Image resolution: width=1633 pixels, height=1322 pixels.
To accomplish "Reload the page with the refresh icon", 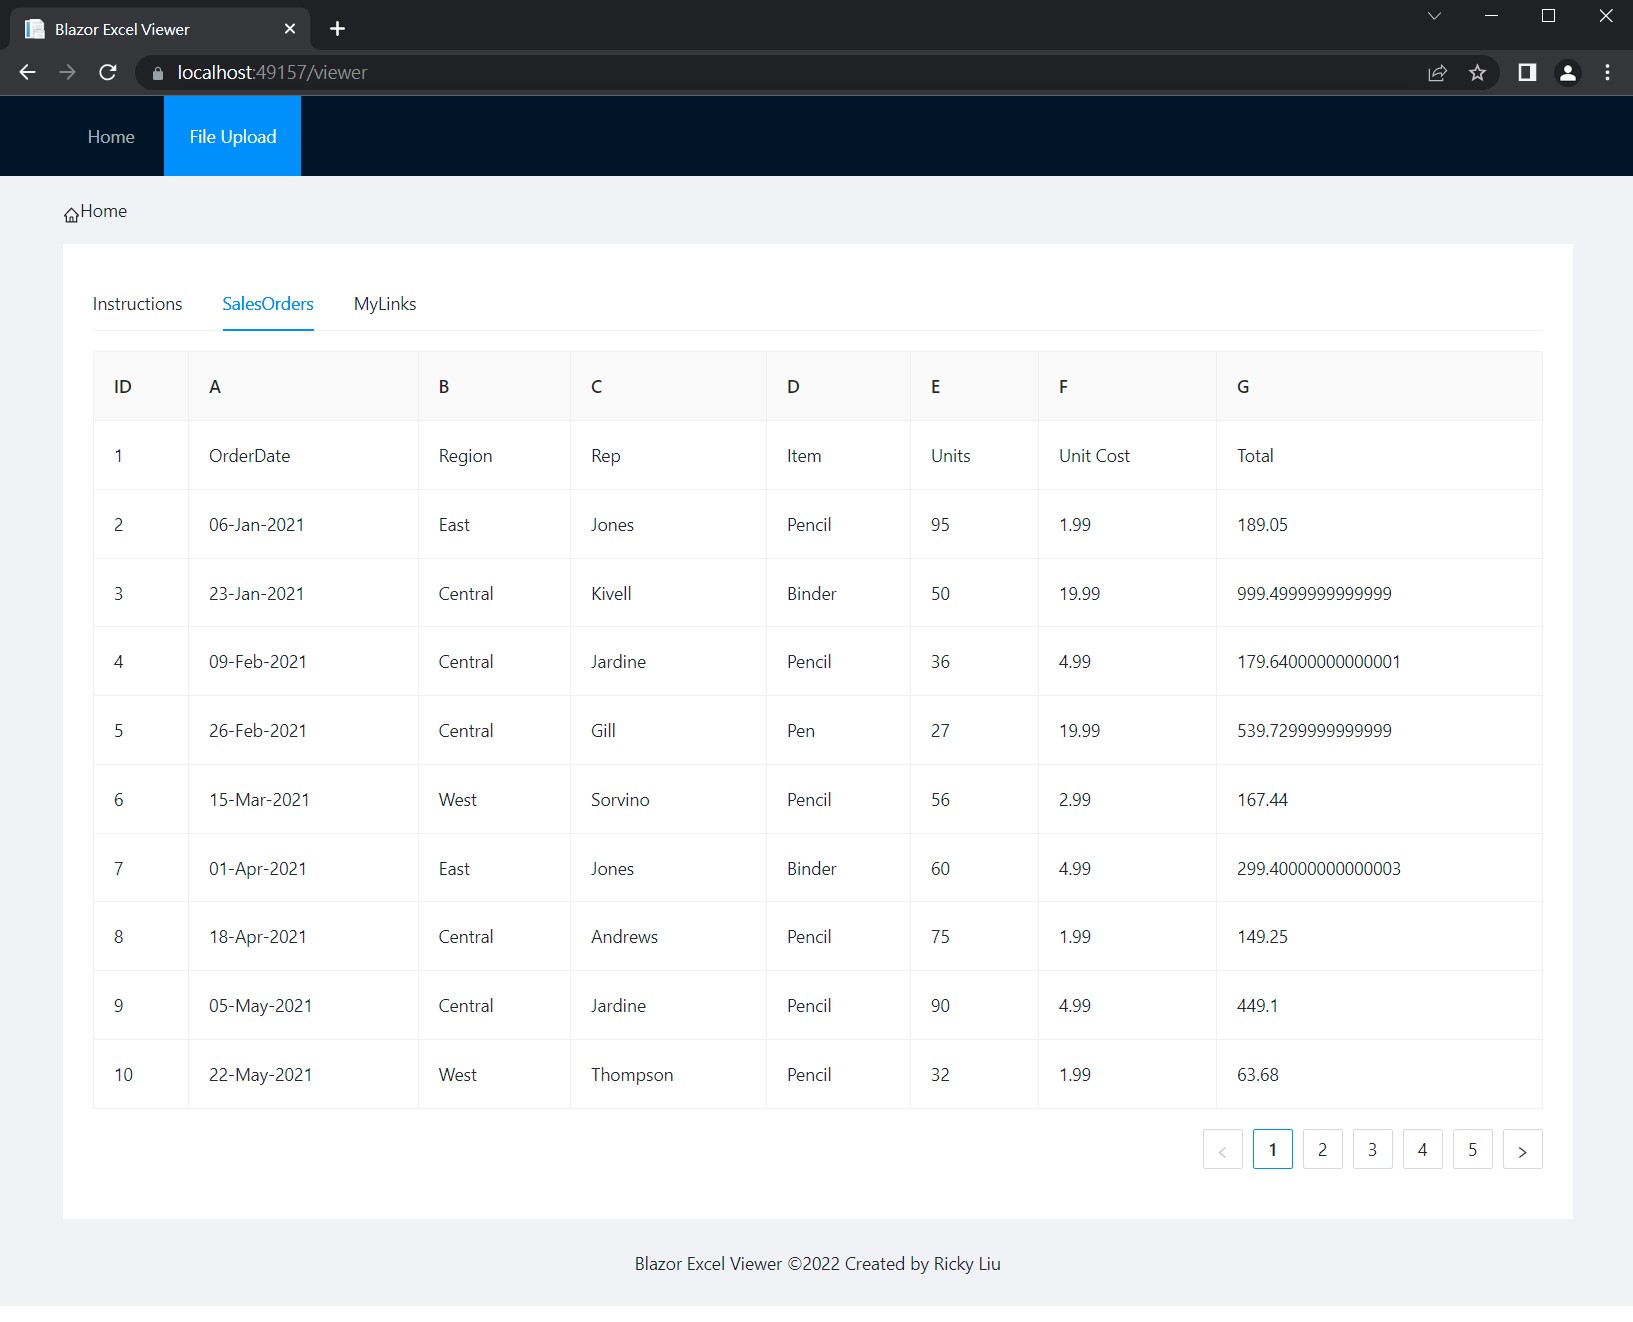I will coord(108,72).
